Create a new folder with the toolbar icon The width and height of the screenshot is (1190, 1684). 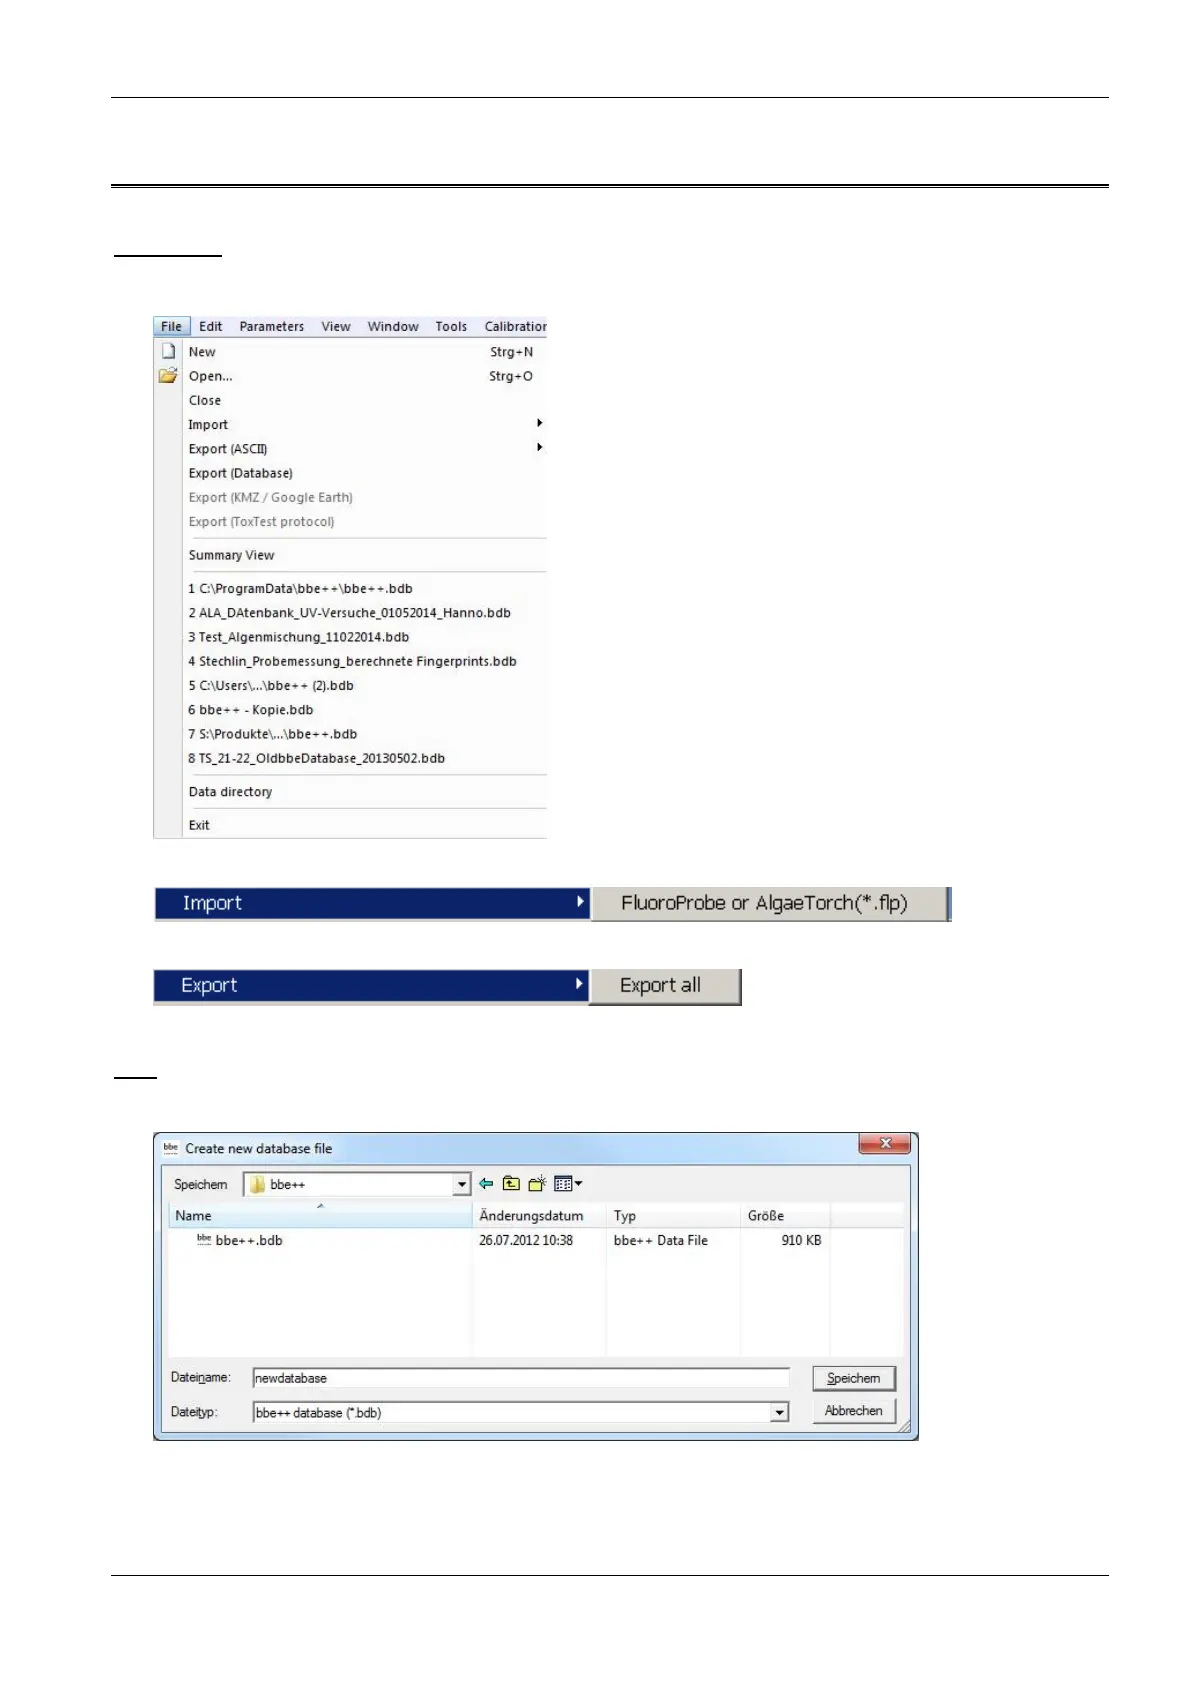pyautogui.click(x=537, y=1184)
